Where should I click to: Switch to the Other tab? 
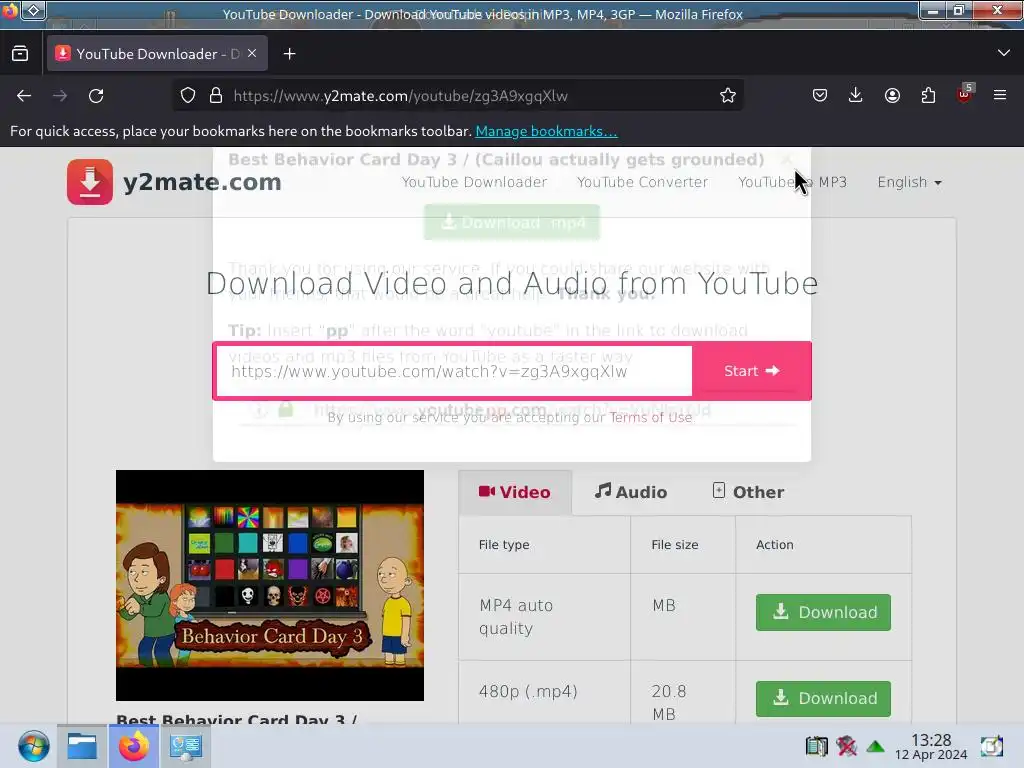tap(748, 492)
